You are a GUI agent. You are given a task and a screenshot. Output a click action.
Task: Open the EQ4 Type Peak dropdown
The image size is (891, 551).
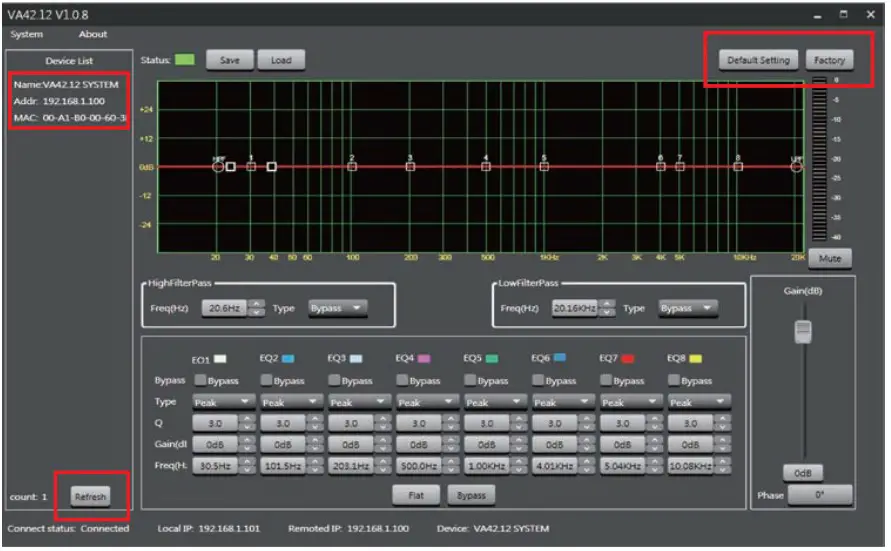pyautogui.click(x=427, y=402)
